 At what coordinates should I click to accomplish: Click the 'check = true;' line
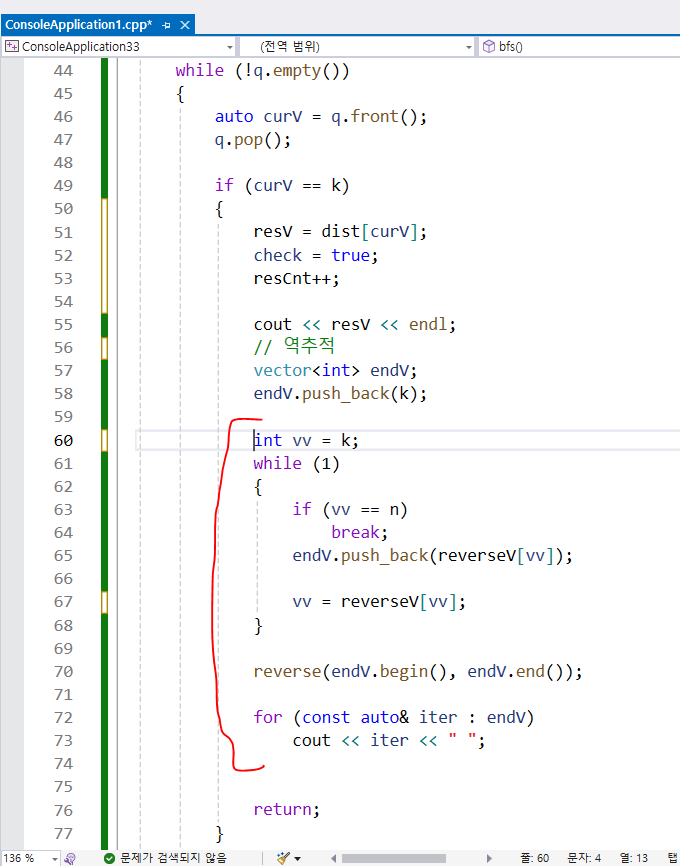[x=316, y=256]
